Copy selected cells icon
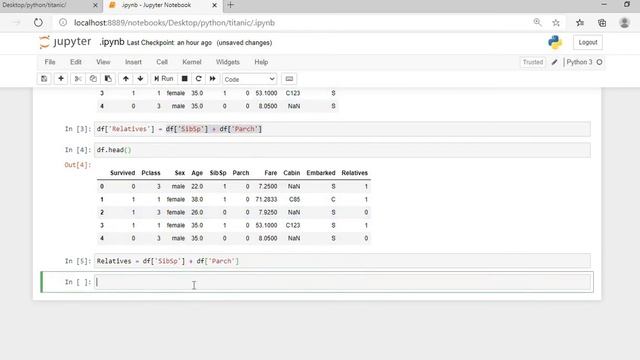This screenshot has width=640, height=360. point(93,79)
